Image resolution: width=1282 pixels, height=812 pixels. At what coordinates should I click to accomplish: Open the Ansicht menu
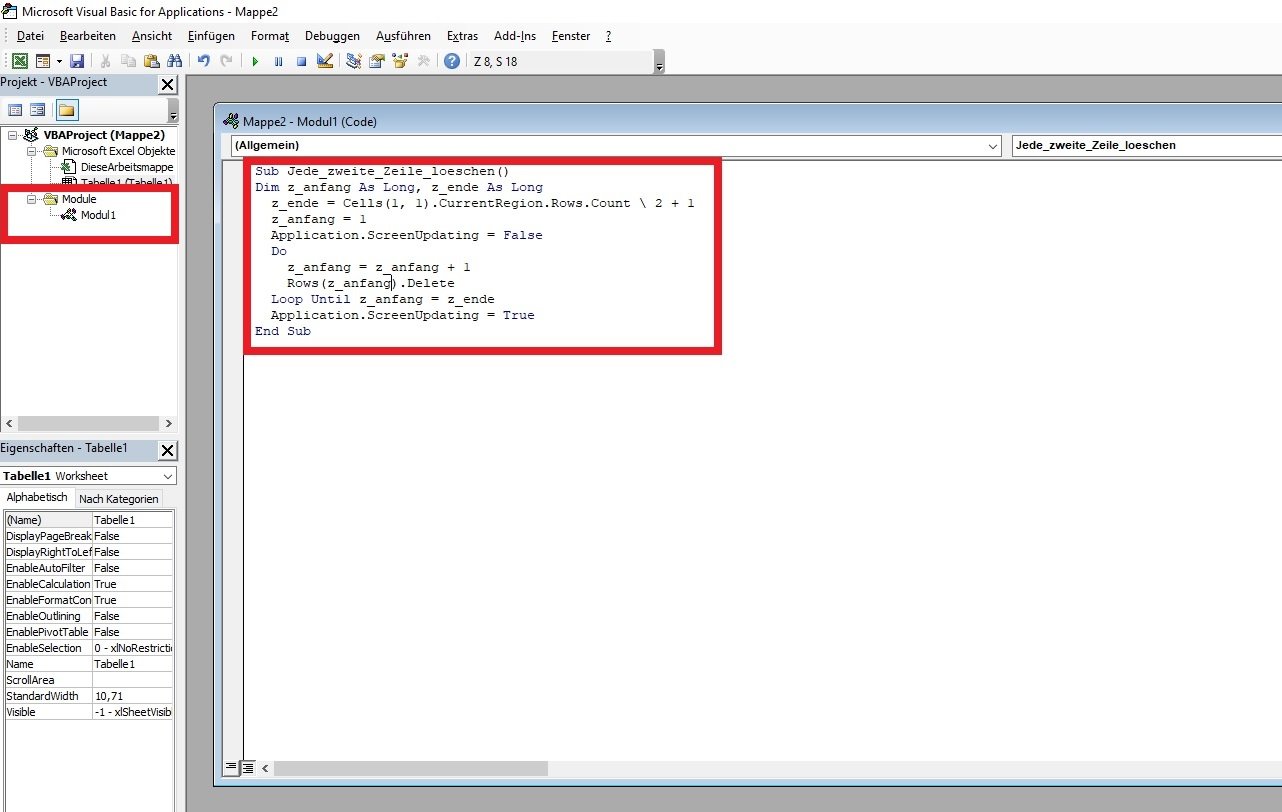pyautogui.click(x=152, y=36)
